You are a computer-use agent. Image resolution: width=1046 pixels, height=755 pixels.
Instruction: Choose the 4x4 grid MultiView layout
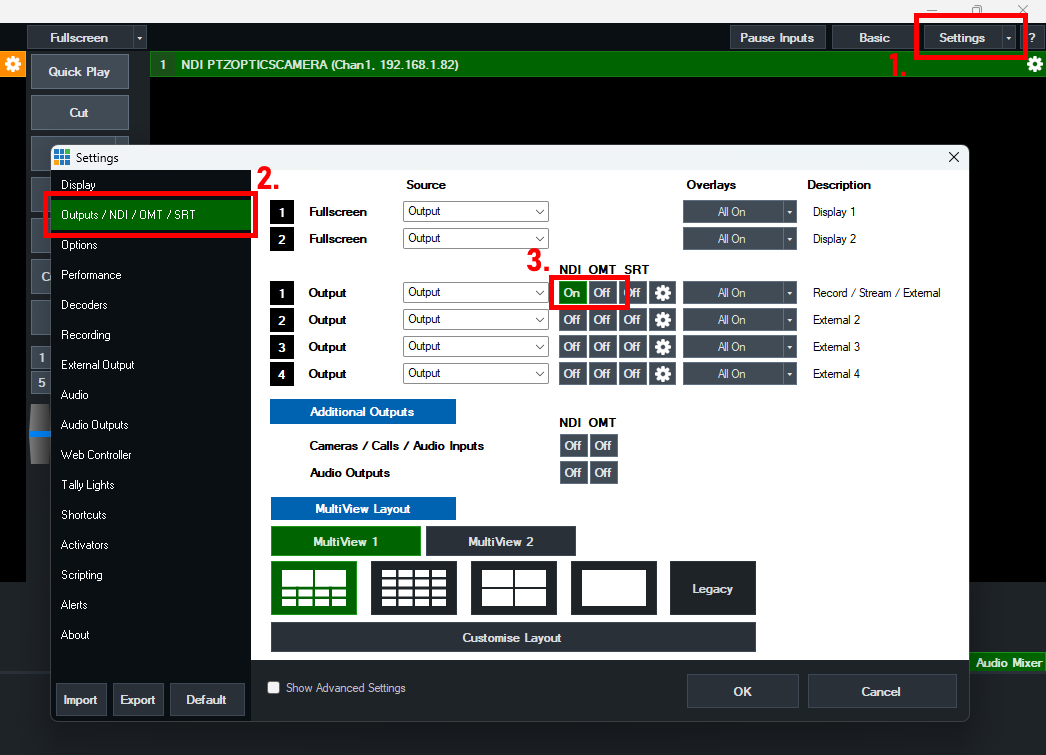click(x=413, y=587)
